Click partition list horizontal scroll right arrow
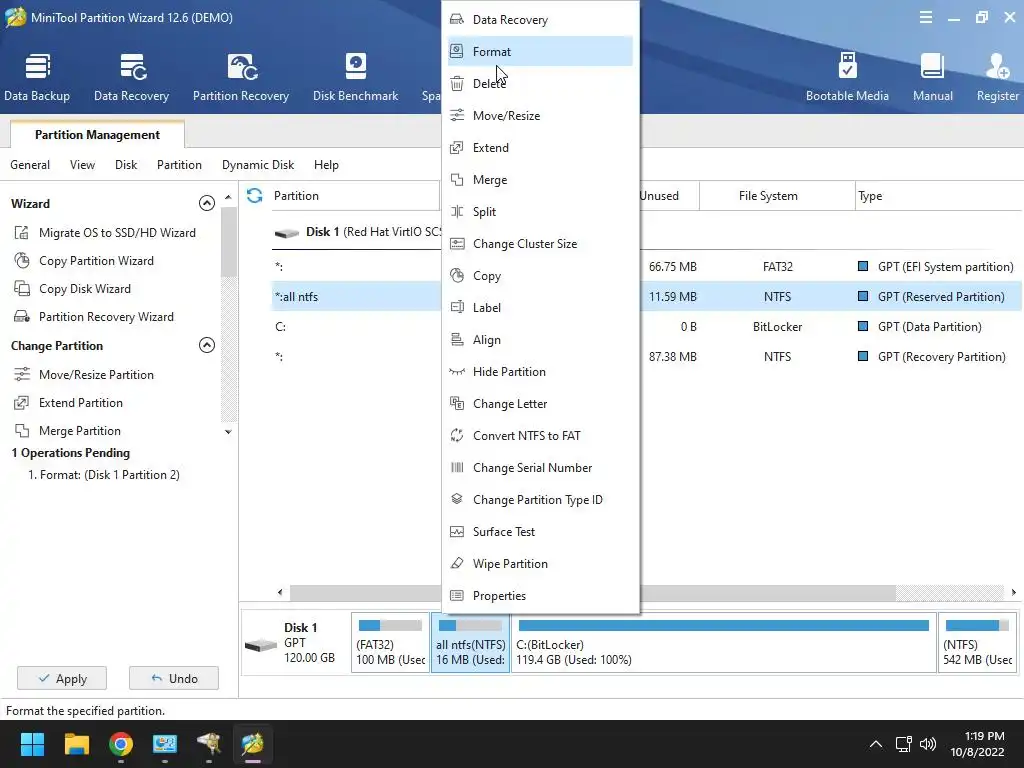Screen dimensions: 1024x768 (x=1014, y=592)
